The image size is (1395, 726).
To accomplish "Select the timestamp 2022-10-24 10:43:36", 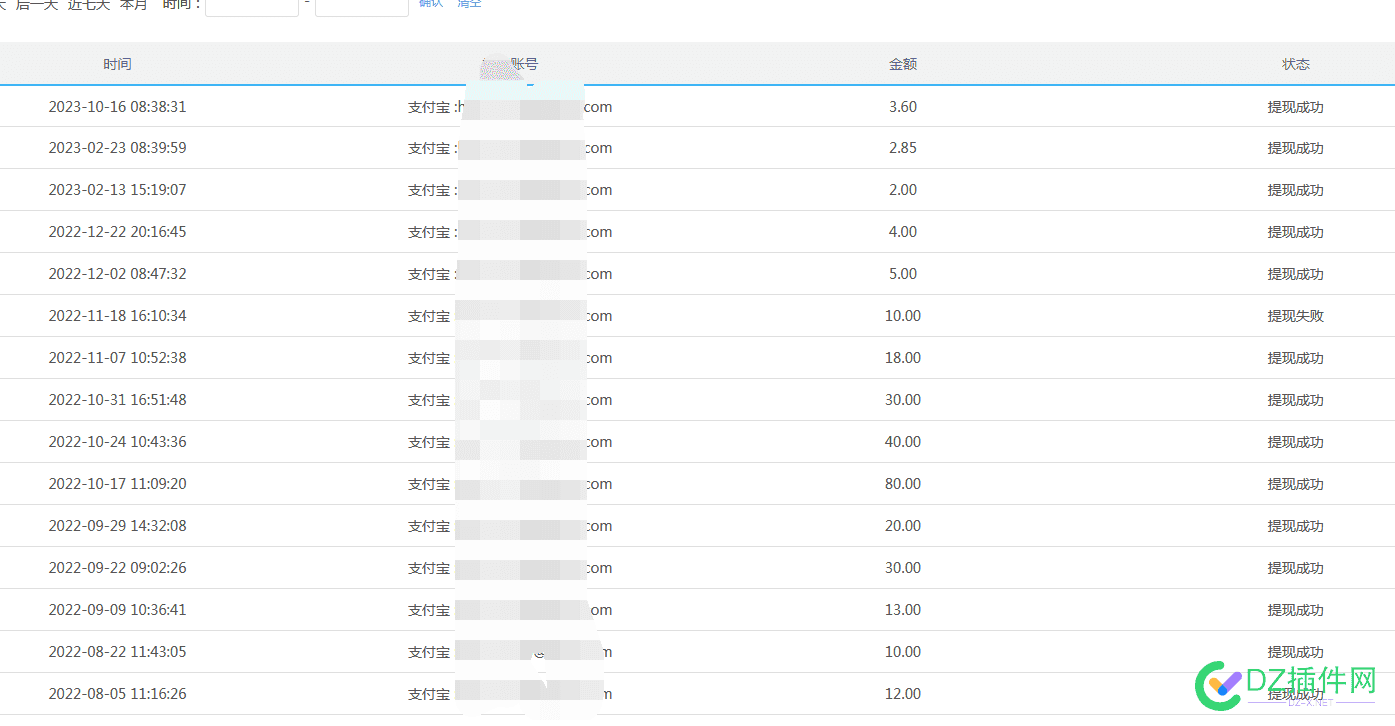I will pyautogui.click(x=117, y=442).
